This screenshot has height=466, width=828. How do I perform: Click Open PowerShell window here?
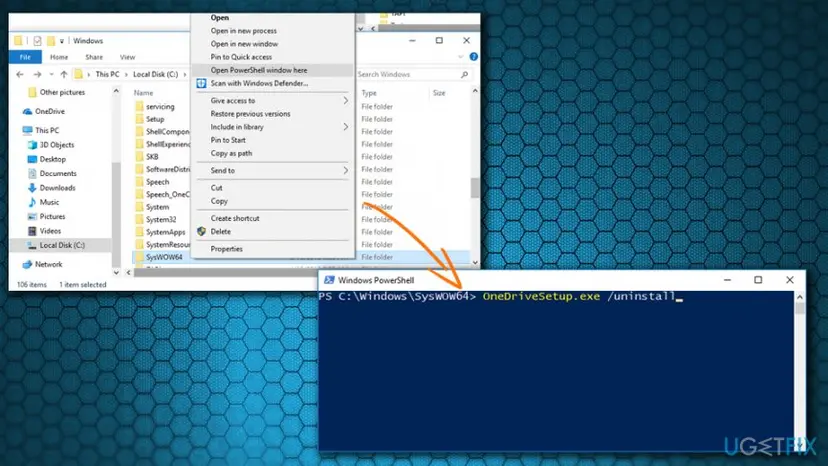pos(259,70)
